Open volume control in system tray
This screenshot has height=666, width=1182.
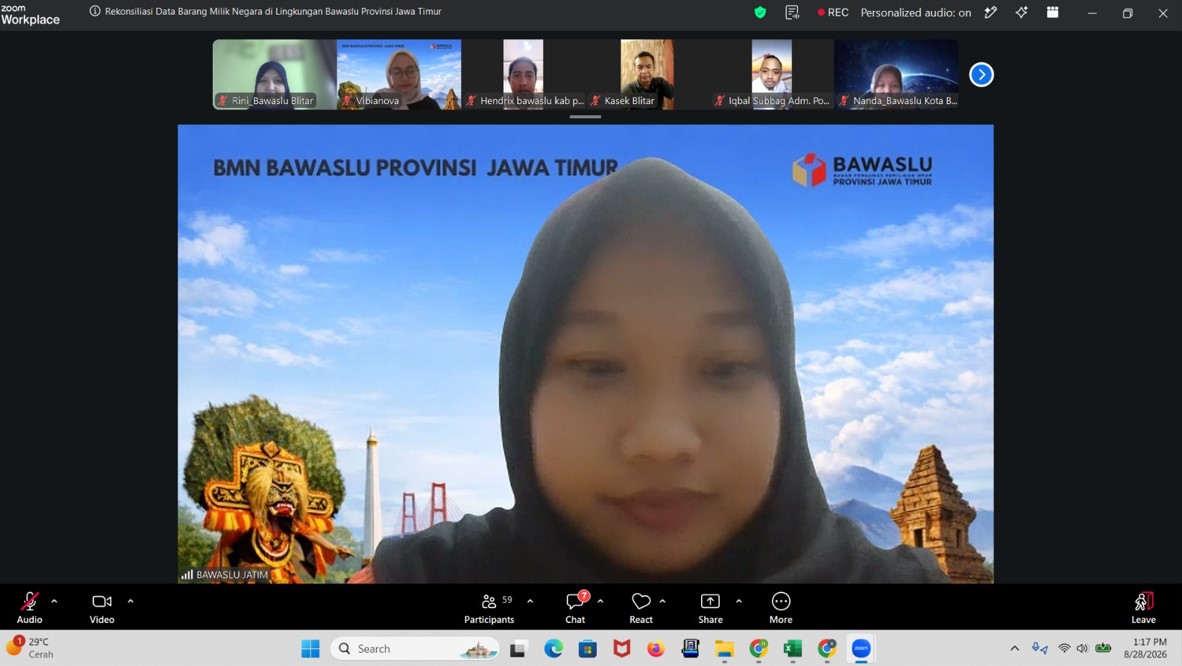(x=1082, y=649)
